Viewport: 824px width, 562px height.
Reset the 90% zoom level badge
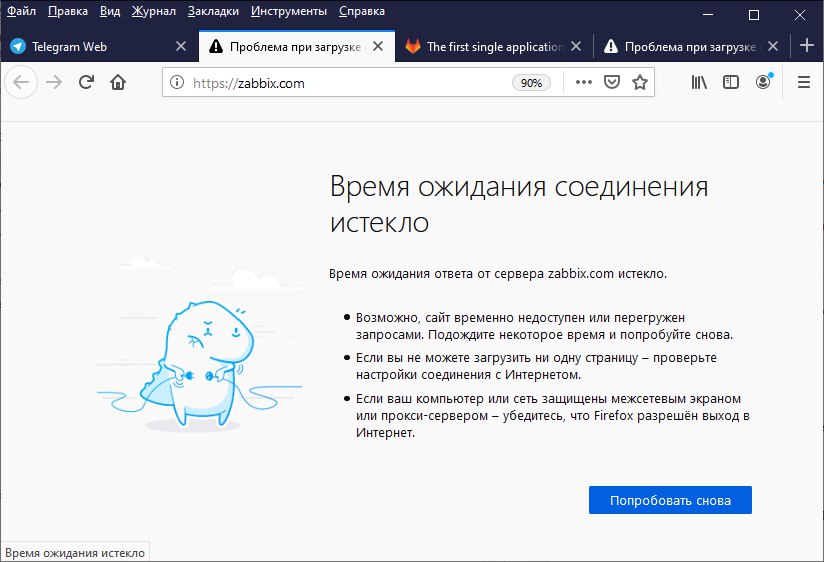tap(531, 83)
